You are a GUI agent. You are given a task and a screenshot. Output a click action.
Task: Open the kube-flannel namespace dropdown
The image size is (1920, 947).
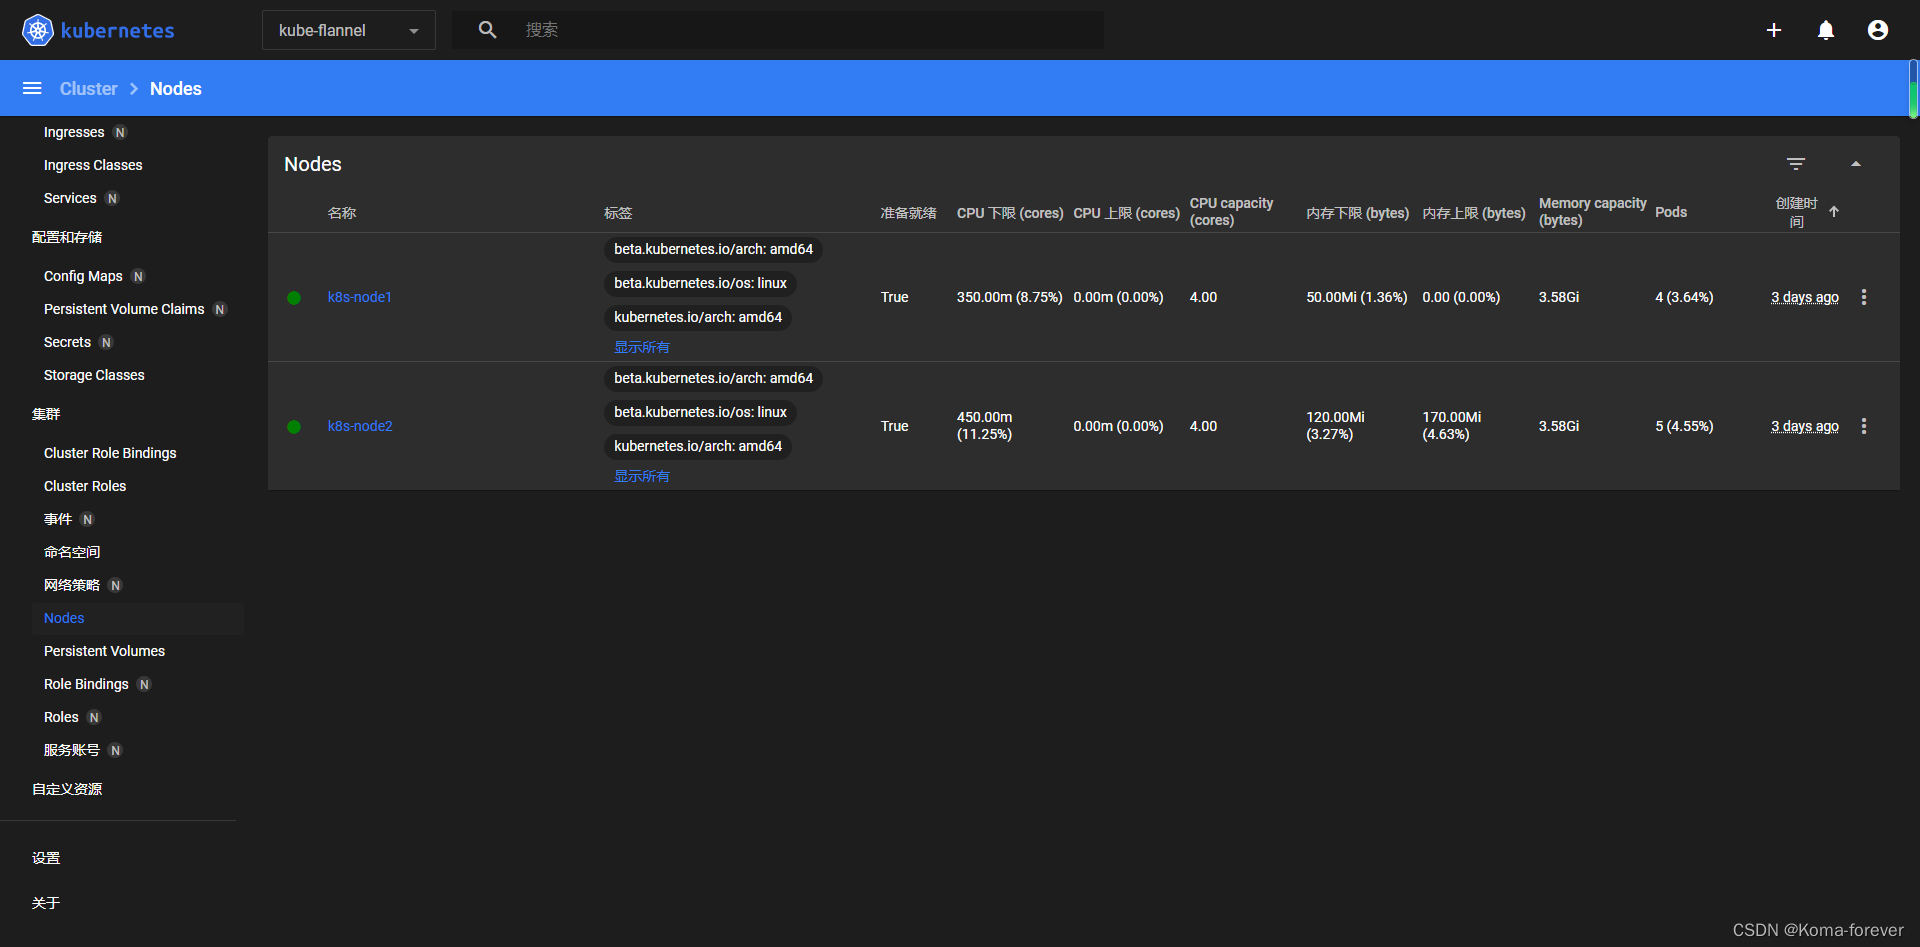click(x=349, y=30)
